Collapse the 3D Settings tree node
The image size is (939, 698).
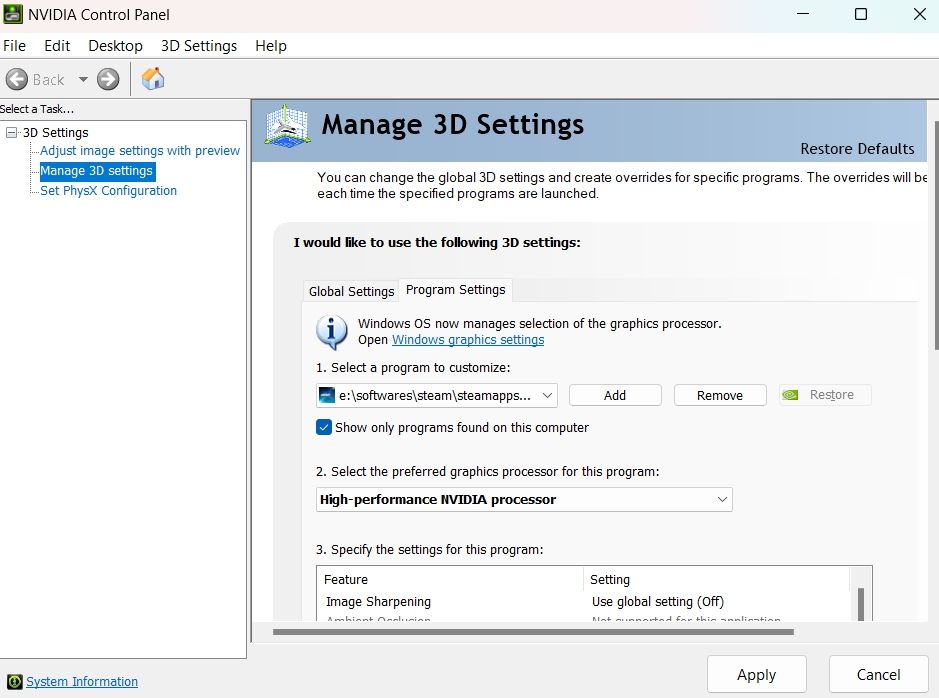(x=11, y=132)
